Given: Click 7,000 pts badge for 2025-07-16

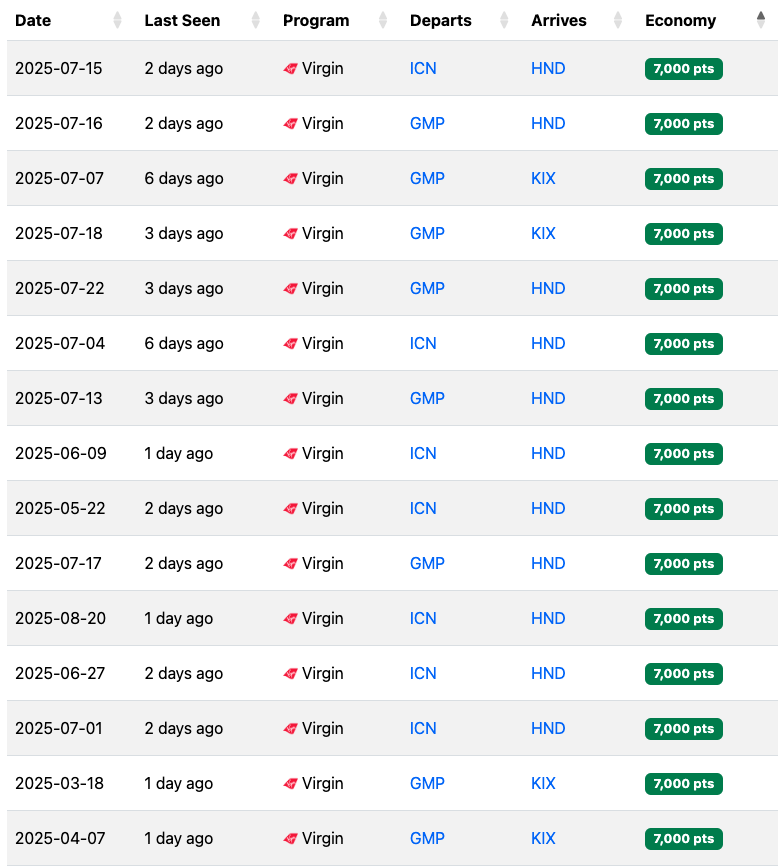Looking at the screenshot, I should click(683, 124).
